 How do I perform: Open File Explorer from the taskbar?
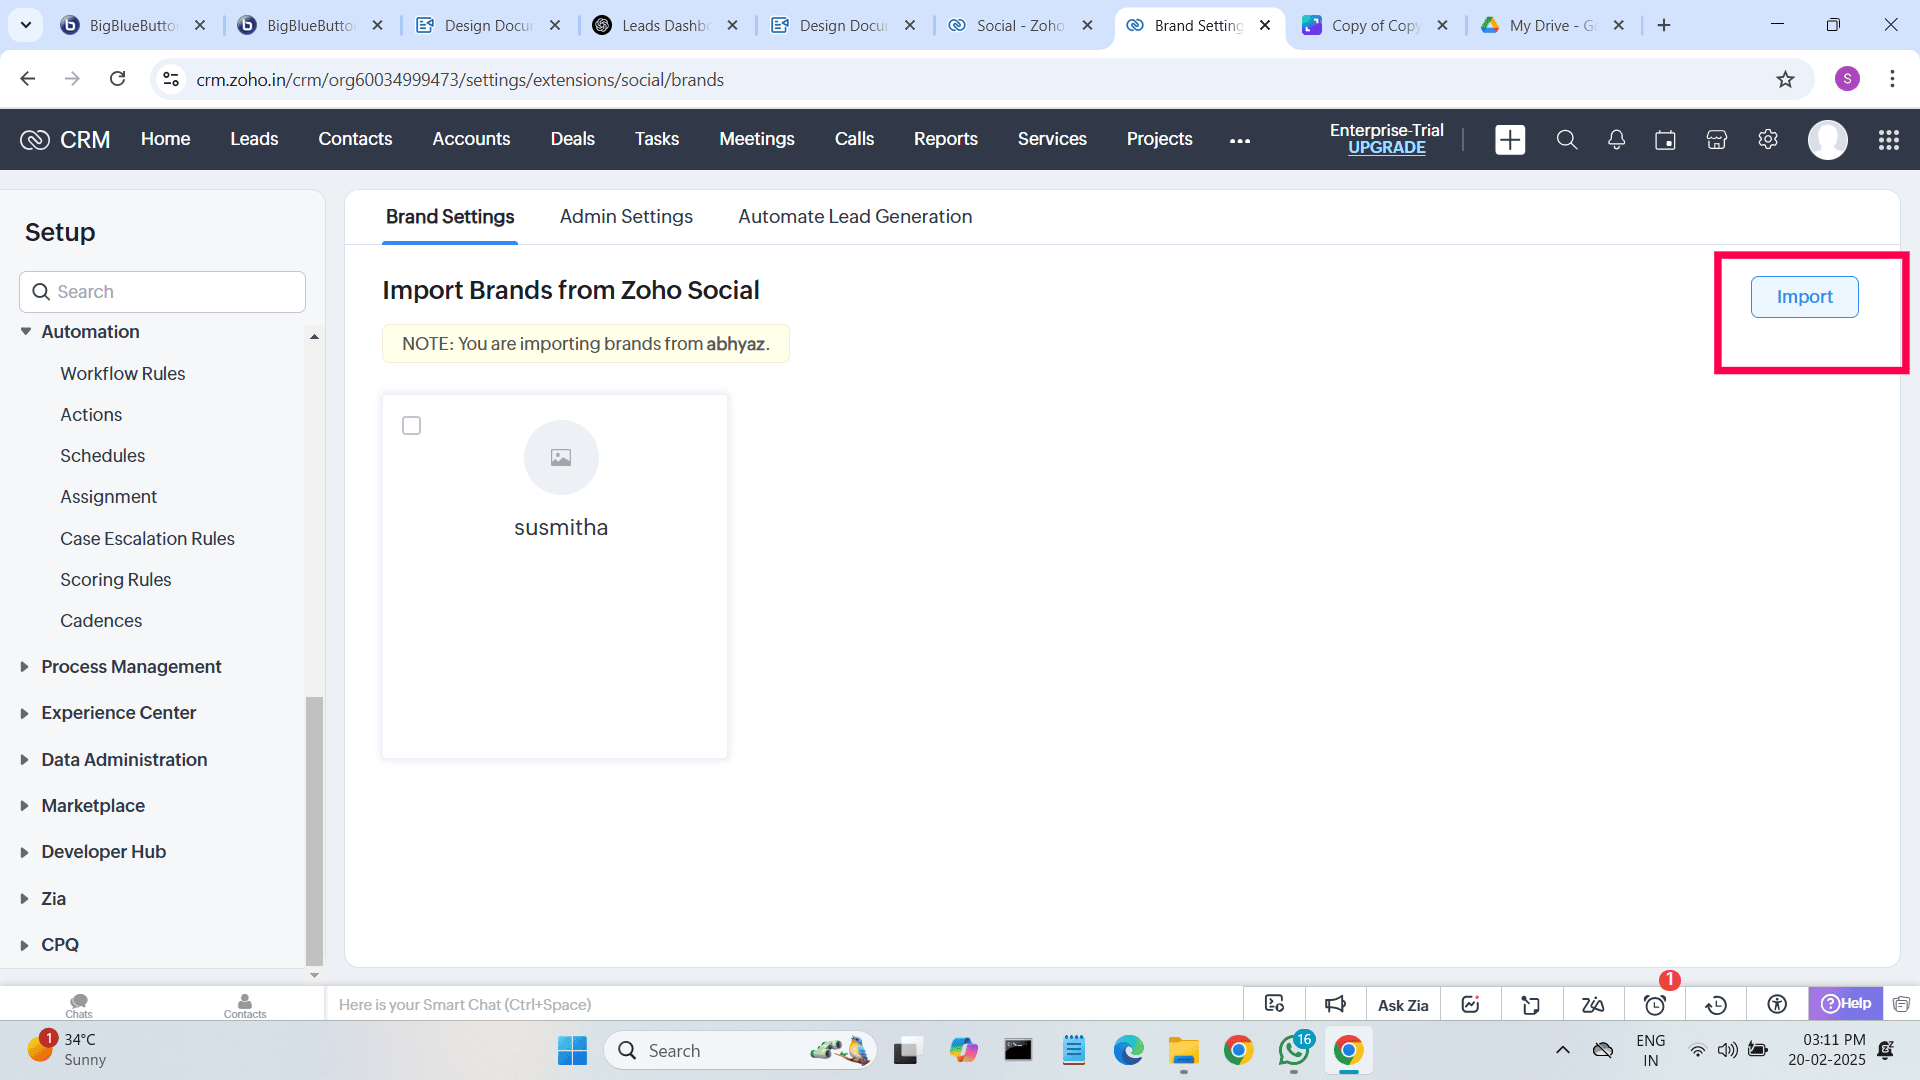(x=1183, y=1050)
